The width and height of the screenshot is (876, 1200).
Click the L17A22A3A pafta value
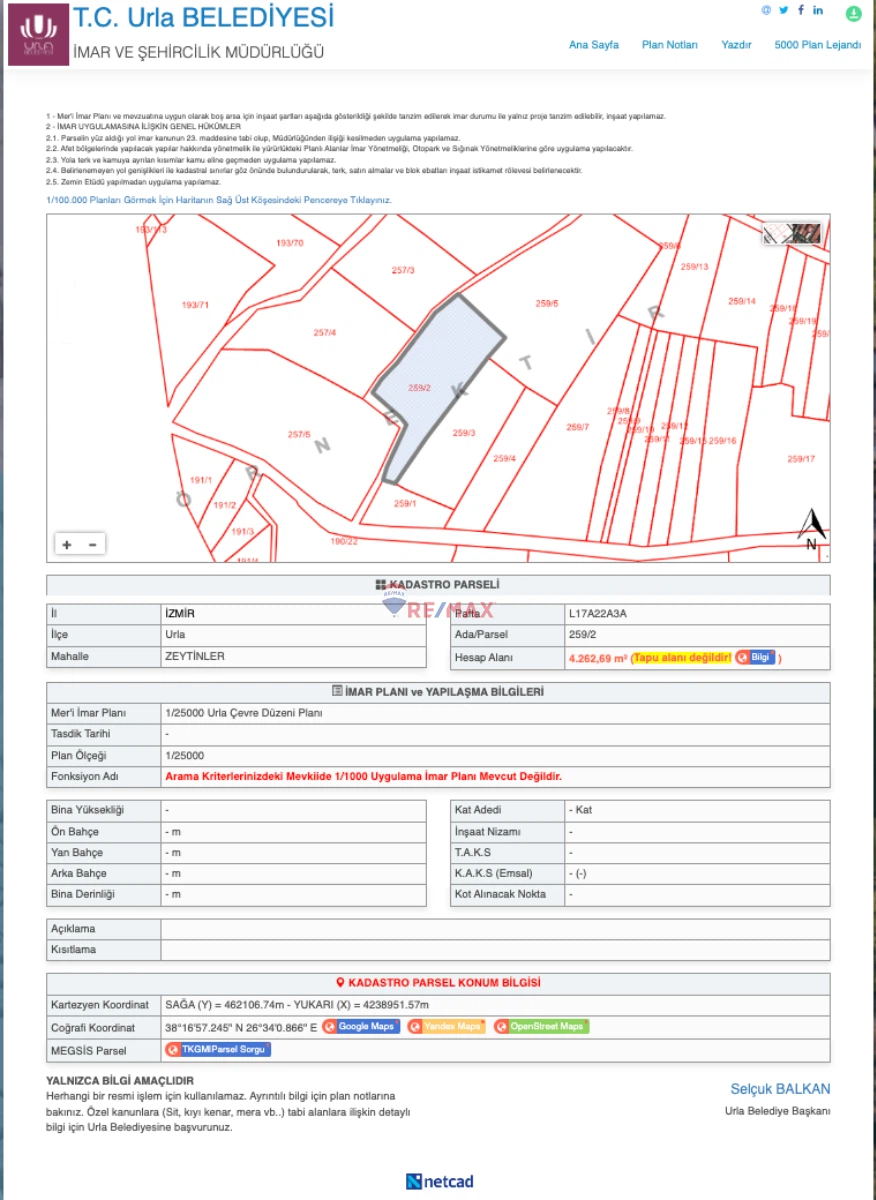click(597, 614)
